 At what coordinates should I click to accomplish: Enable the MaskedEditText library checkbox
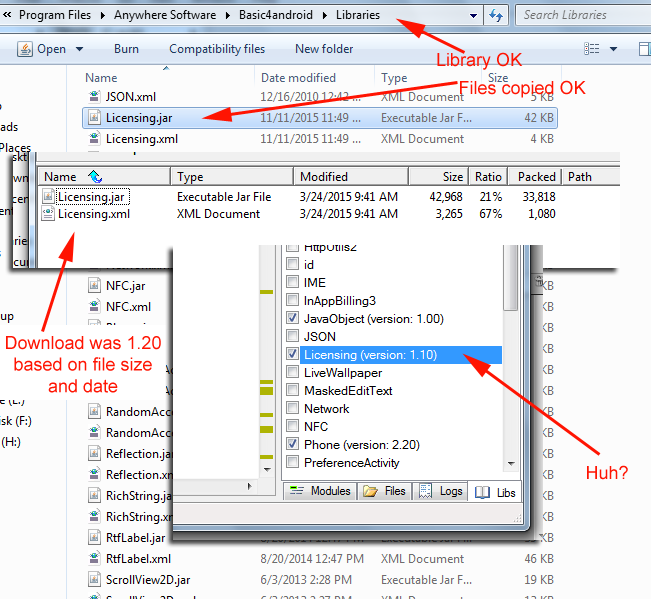292,390
